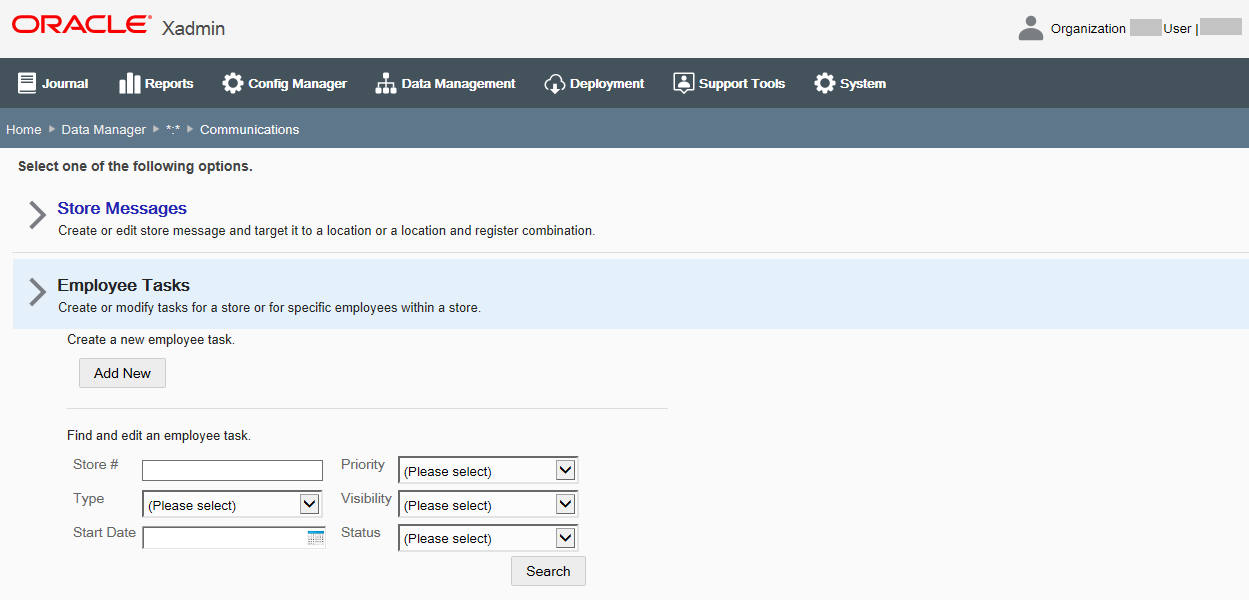Click the Config Manager gear icon
The image size is (1249, 600).
(234, 83)
